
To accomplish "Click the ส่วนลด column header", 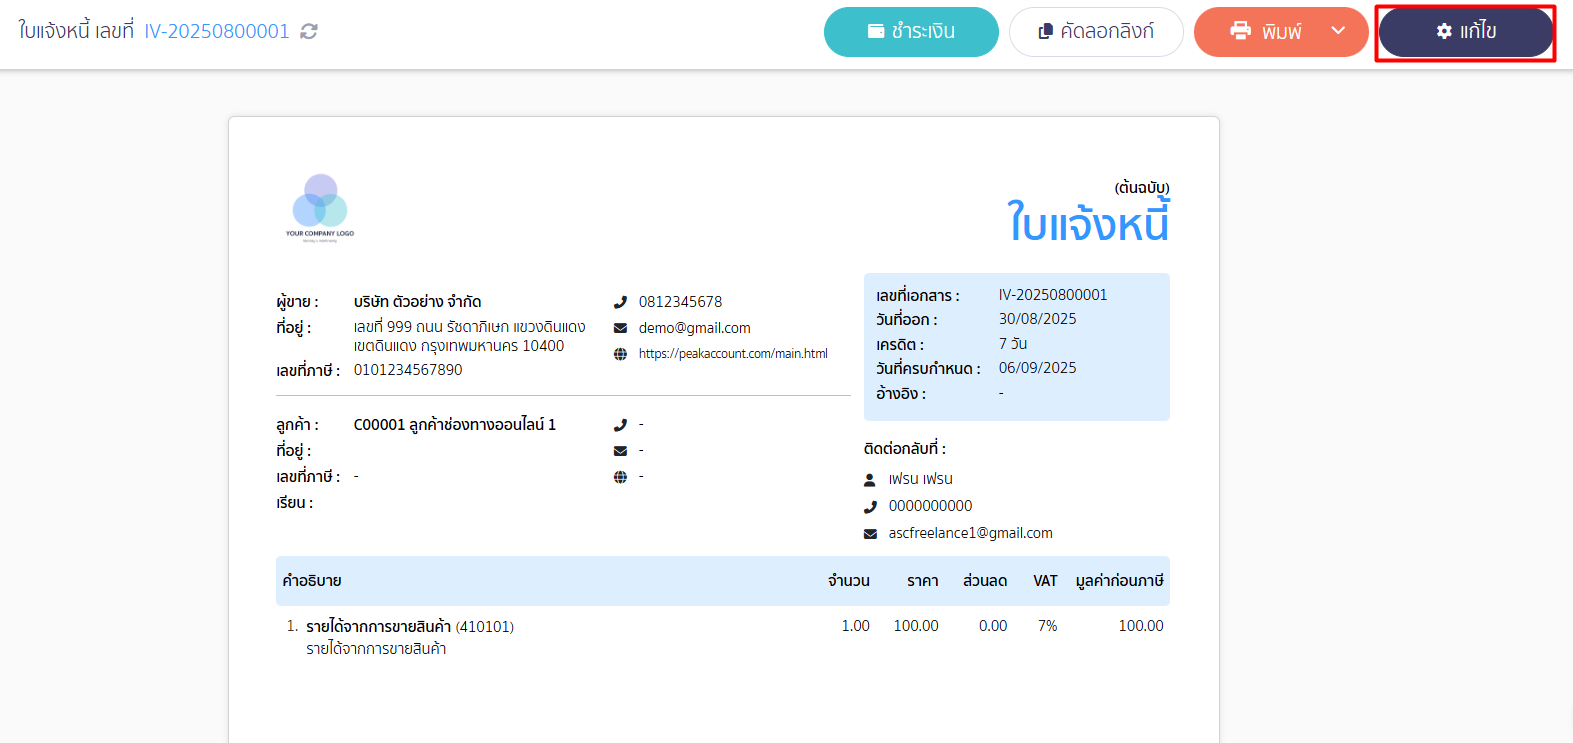I will [x=985, y=581].
